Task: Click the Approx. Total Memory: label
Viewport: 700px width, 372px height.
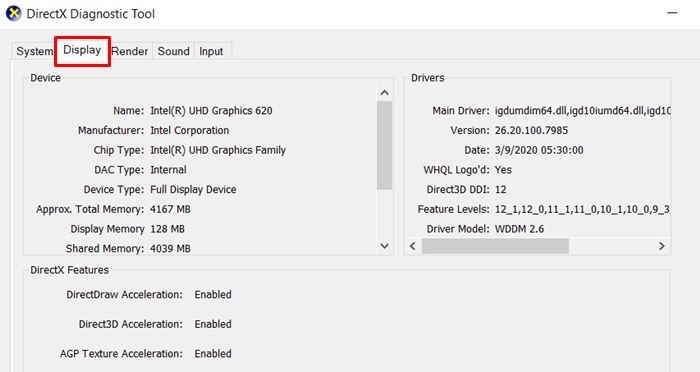Action: click(x=90, y=209)
